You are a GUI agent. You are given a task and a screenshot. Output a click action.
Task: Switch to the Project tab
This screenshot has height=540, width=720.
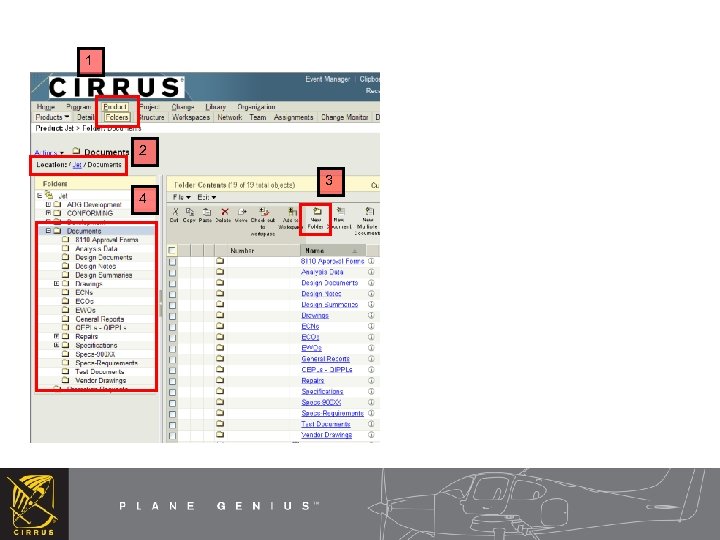pos(149,107)
